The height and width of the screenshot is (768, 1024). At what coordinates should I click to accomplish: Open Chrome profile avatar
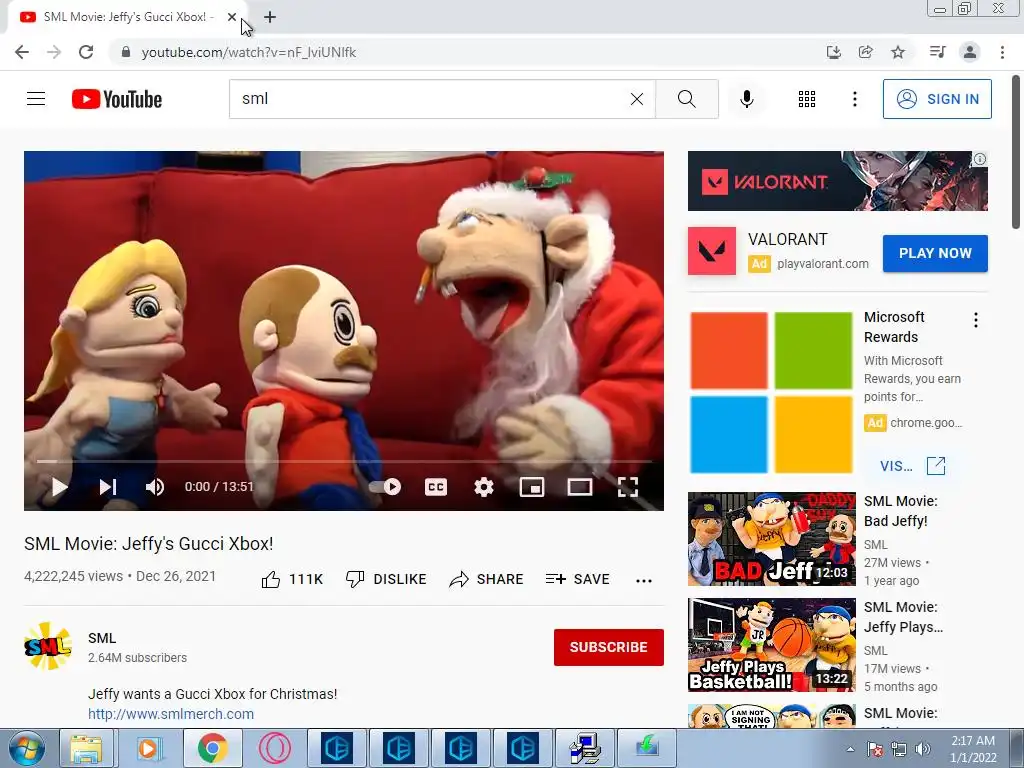(x=970, y=52)
